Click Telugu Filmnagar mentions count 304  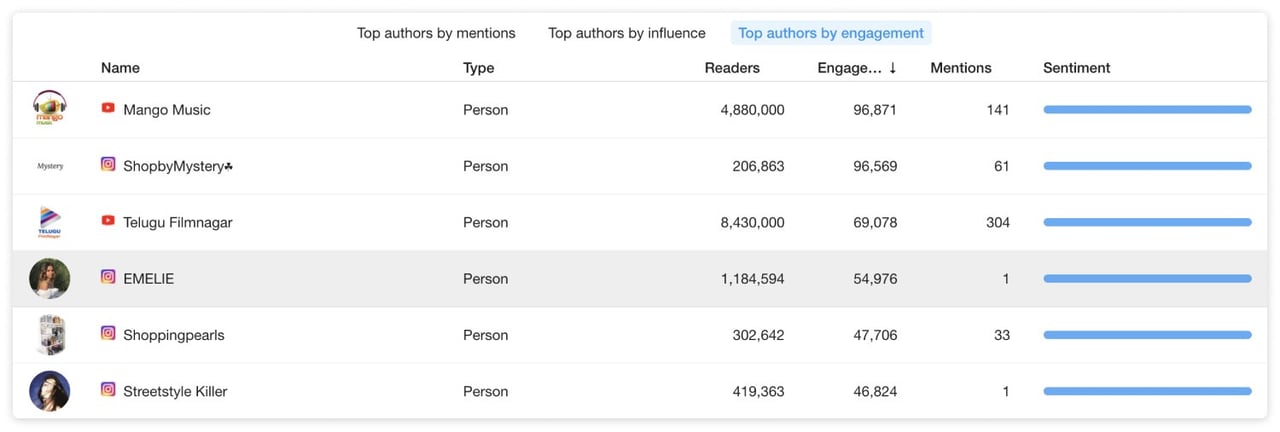tap(998, 222)
